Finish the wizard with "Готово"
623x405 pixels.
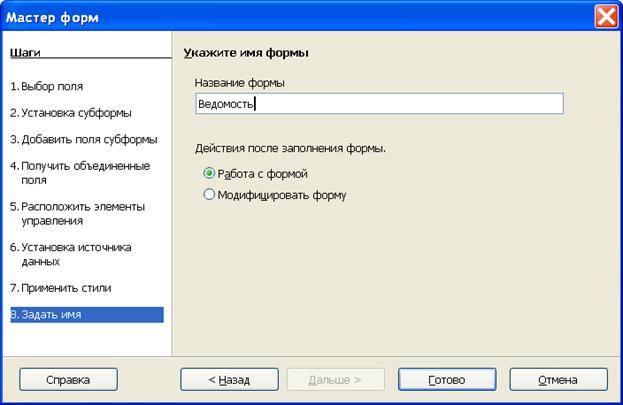pyautogui.click(x=447, y=380)
